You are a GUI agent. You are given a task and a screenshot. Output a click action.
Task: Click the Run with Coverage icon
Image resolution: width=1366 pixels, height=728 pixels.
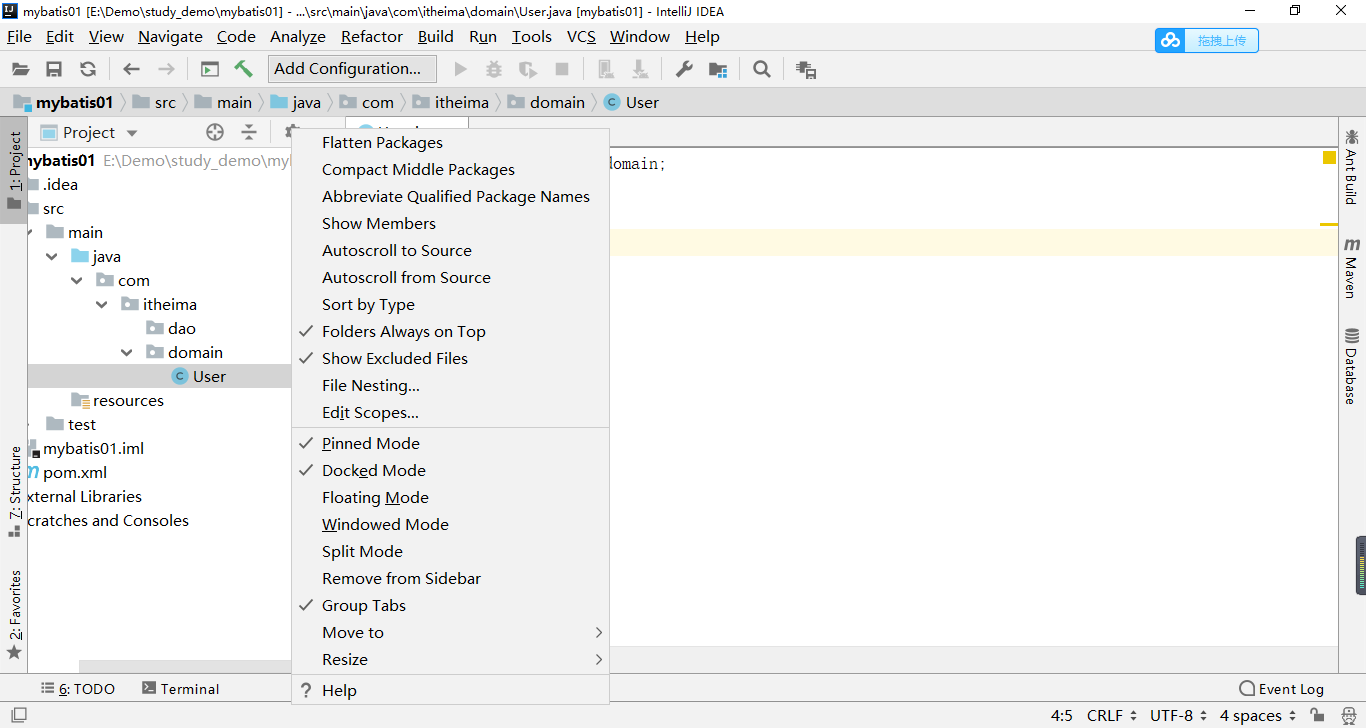click(x=527, y=69)
